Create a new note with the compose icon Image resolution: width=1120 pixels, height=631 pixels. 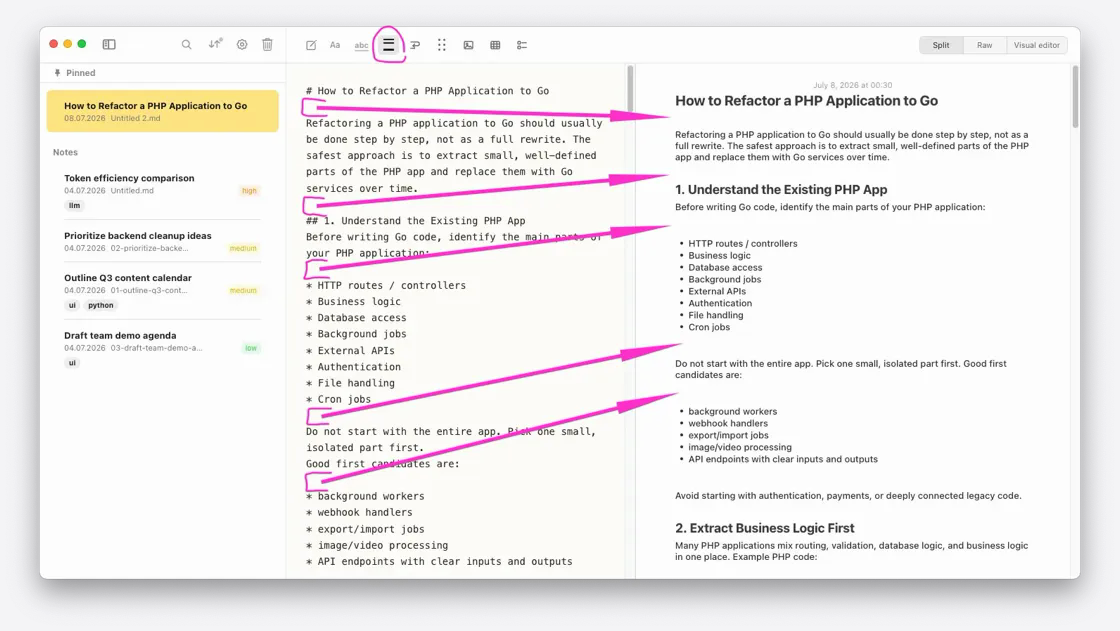pos(311,45)
